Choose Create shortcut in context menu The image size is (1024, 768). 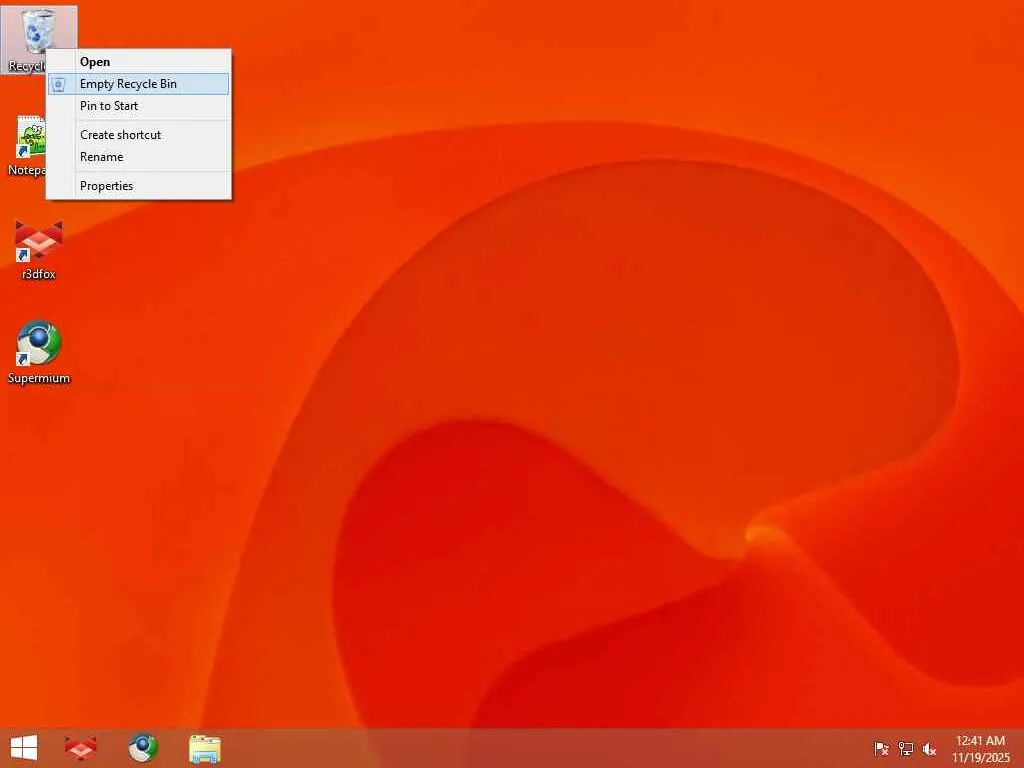[138, 135]
